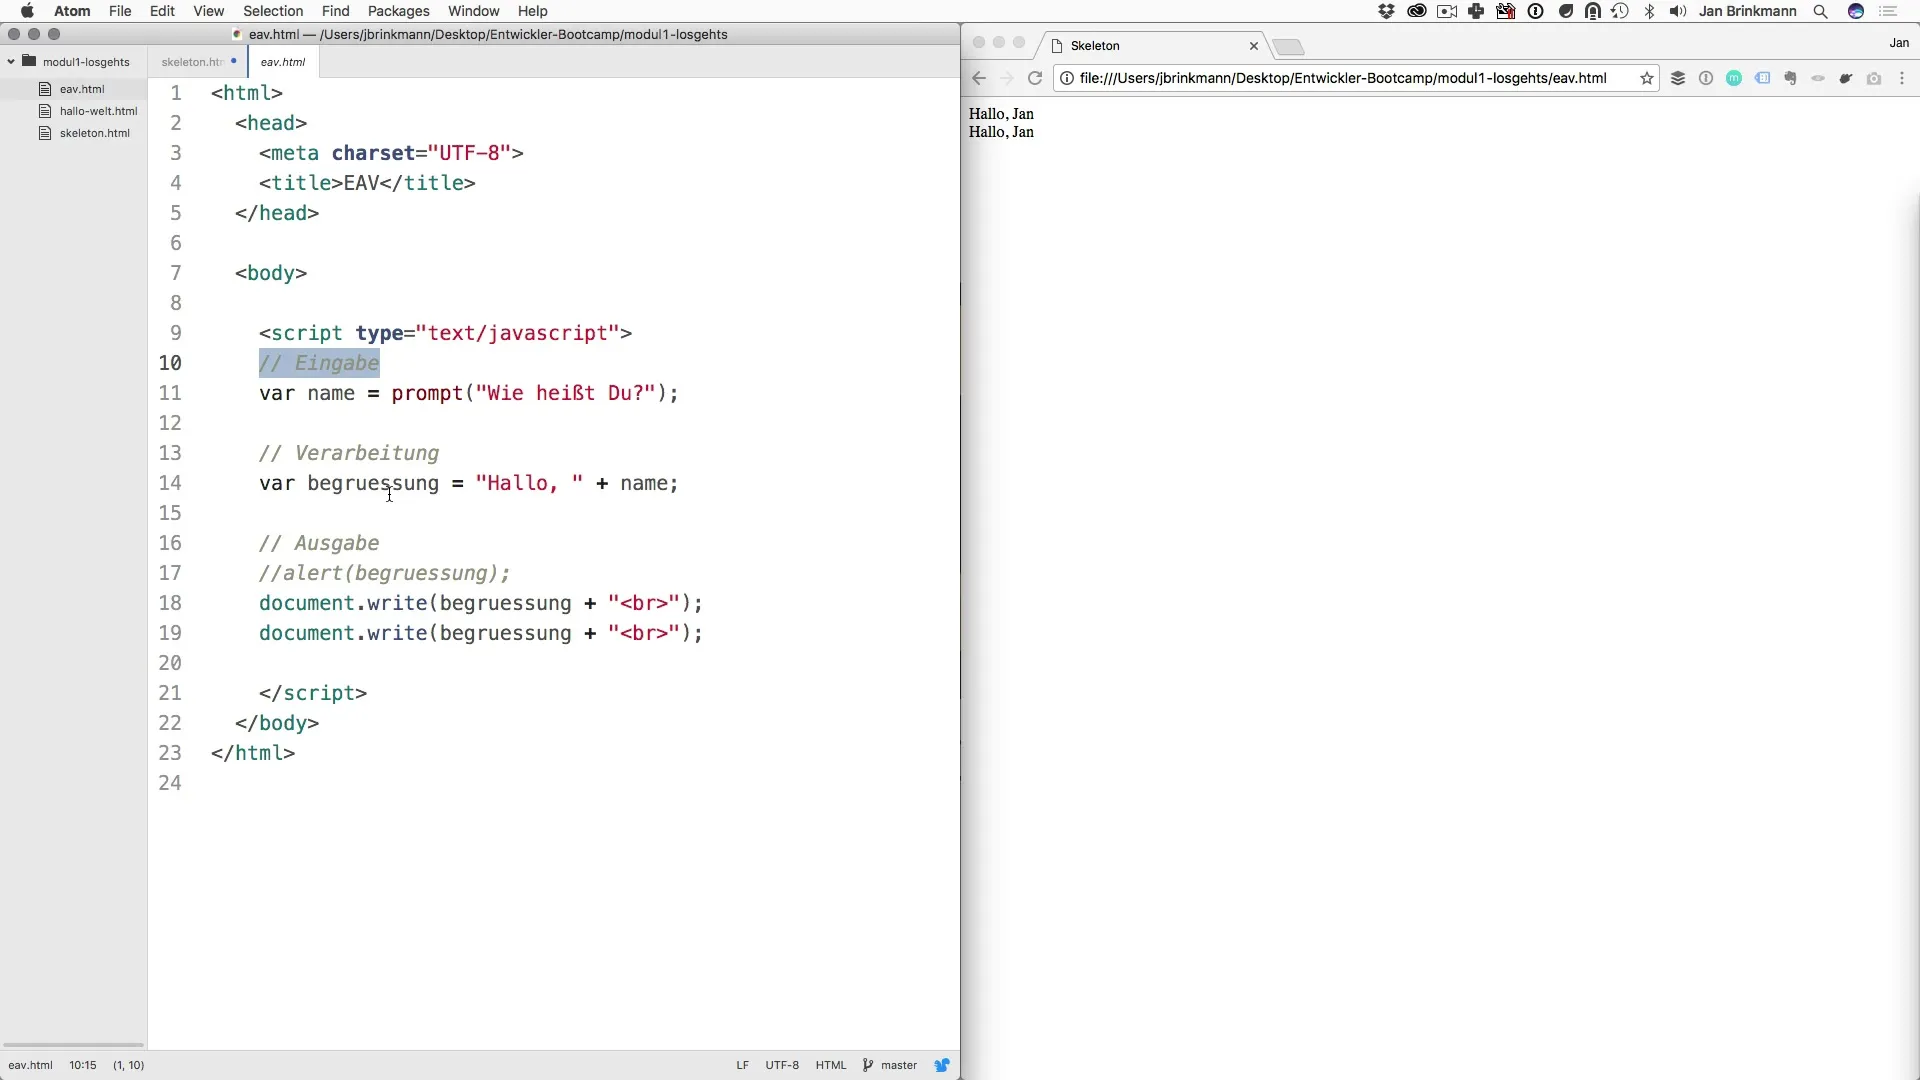Screen dimensions: 1920x1080
Task: Open the Apple menu
Action: pyautogui.click(x=27, y=11)
